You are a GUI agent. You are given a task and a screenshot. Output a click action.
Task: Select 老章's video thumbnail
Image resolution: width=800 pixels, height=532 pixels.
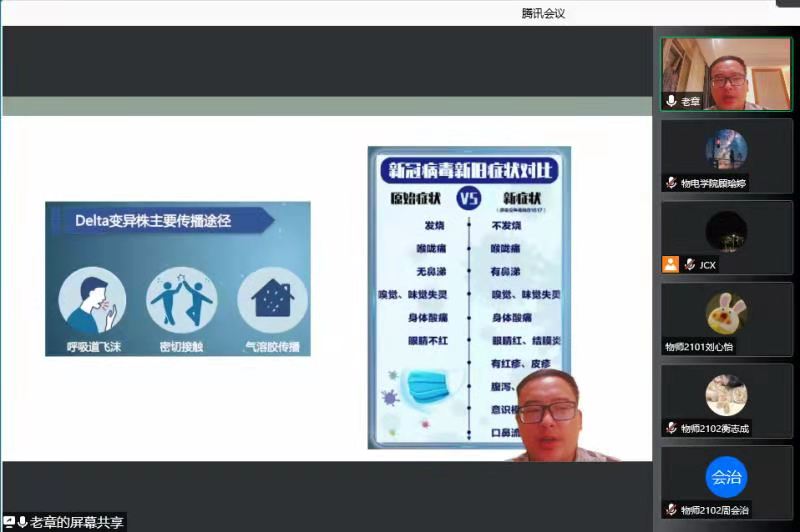(x=725, y=72)
